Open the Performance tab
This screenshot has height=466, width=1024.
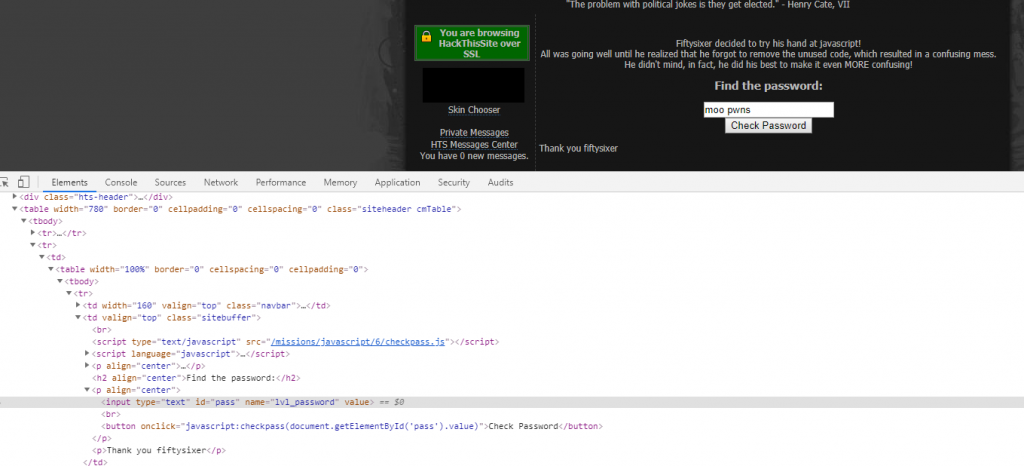point(281,183)
